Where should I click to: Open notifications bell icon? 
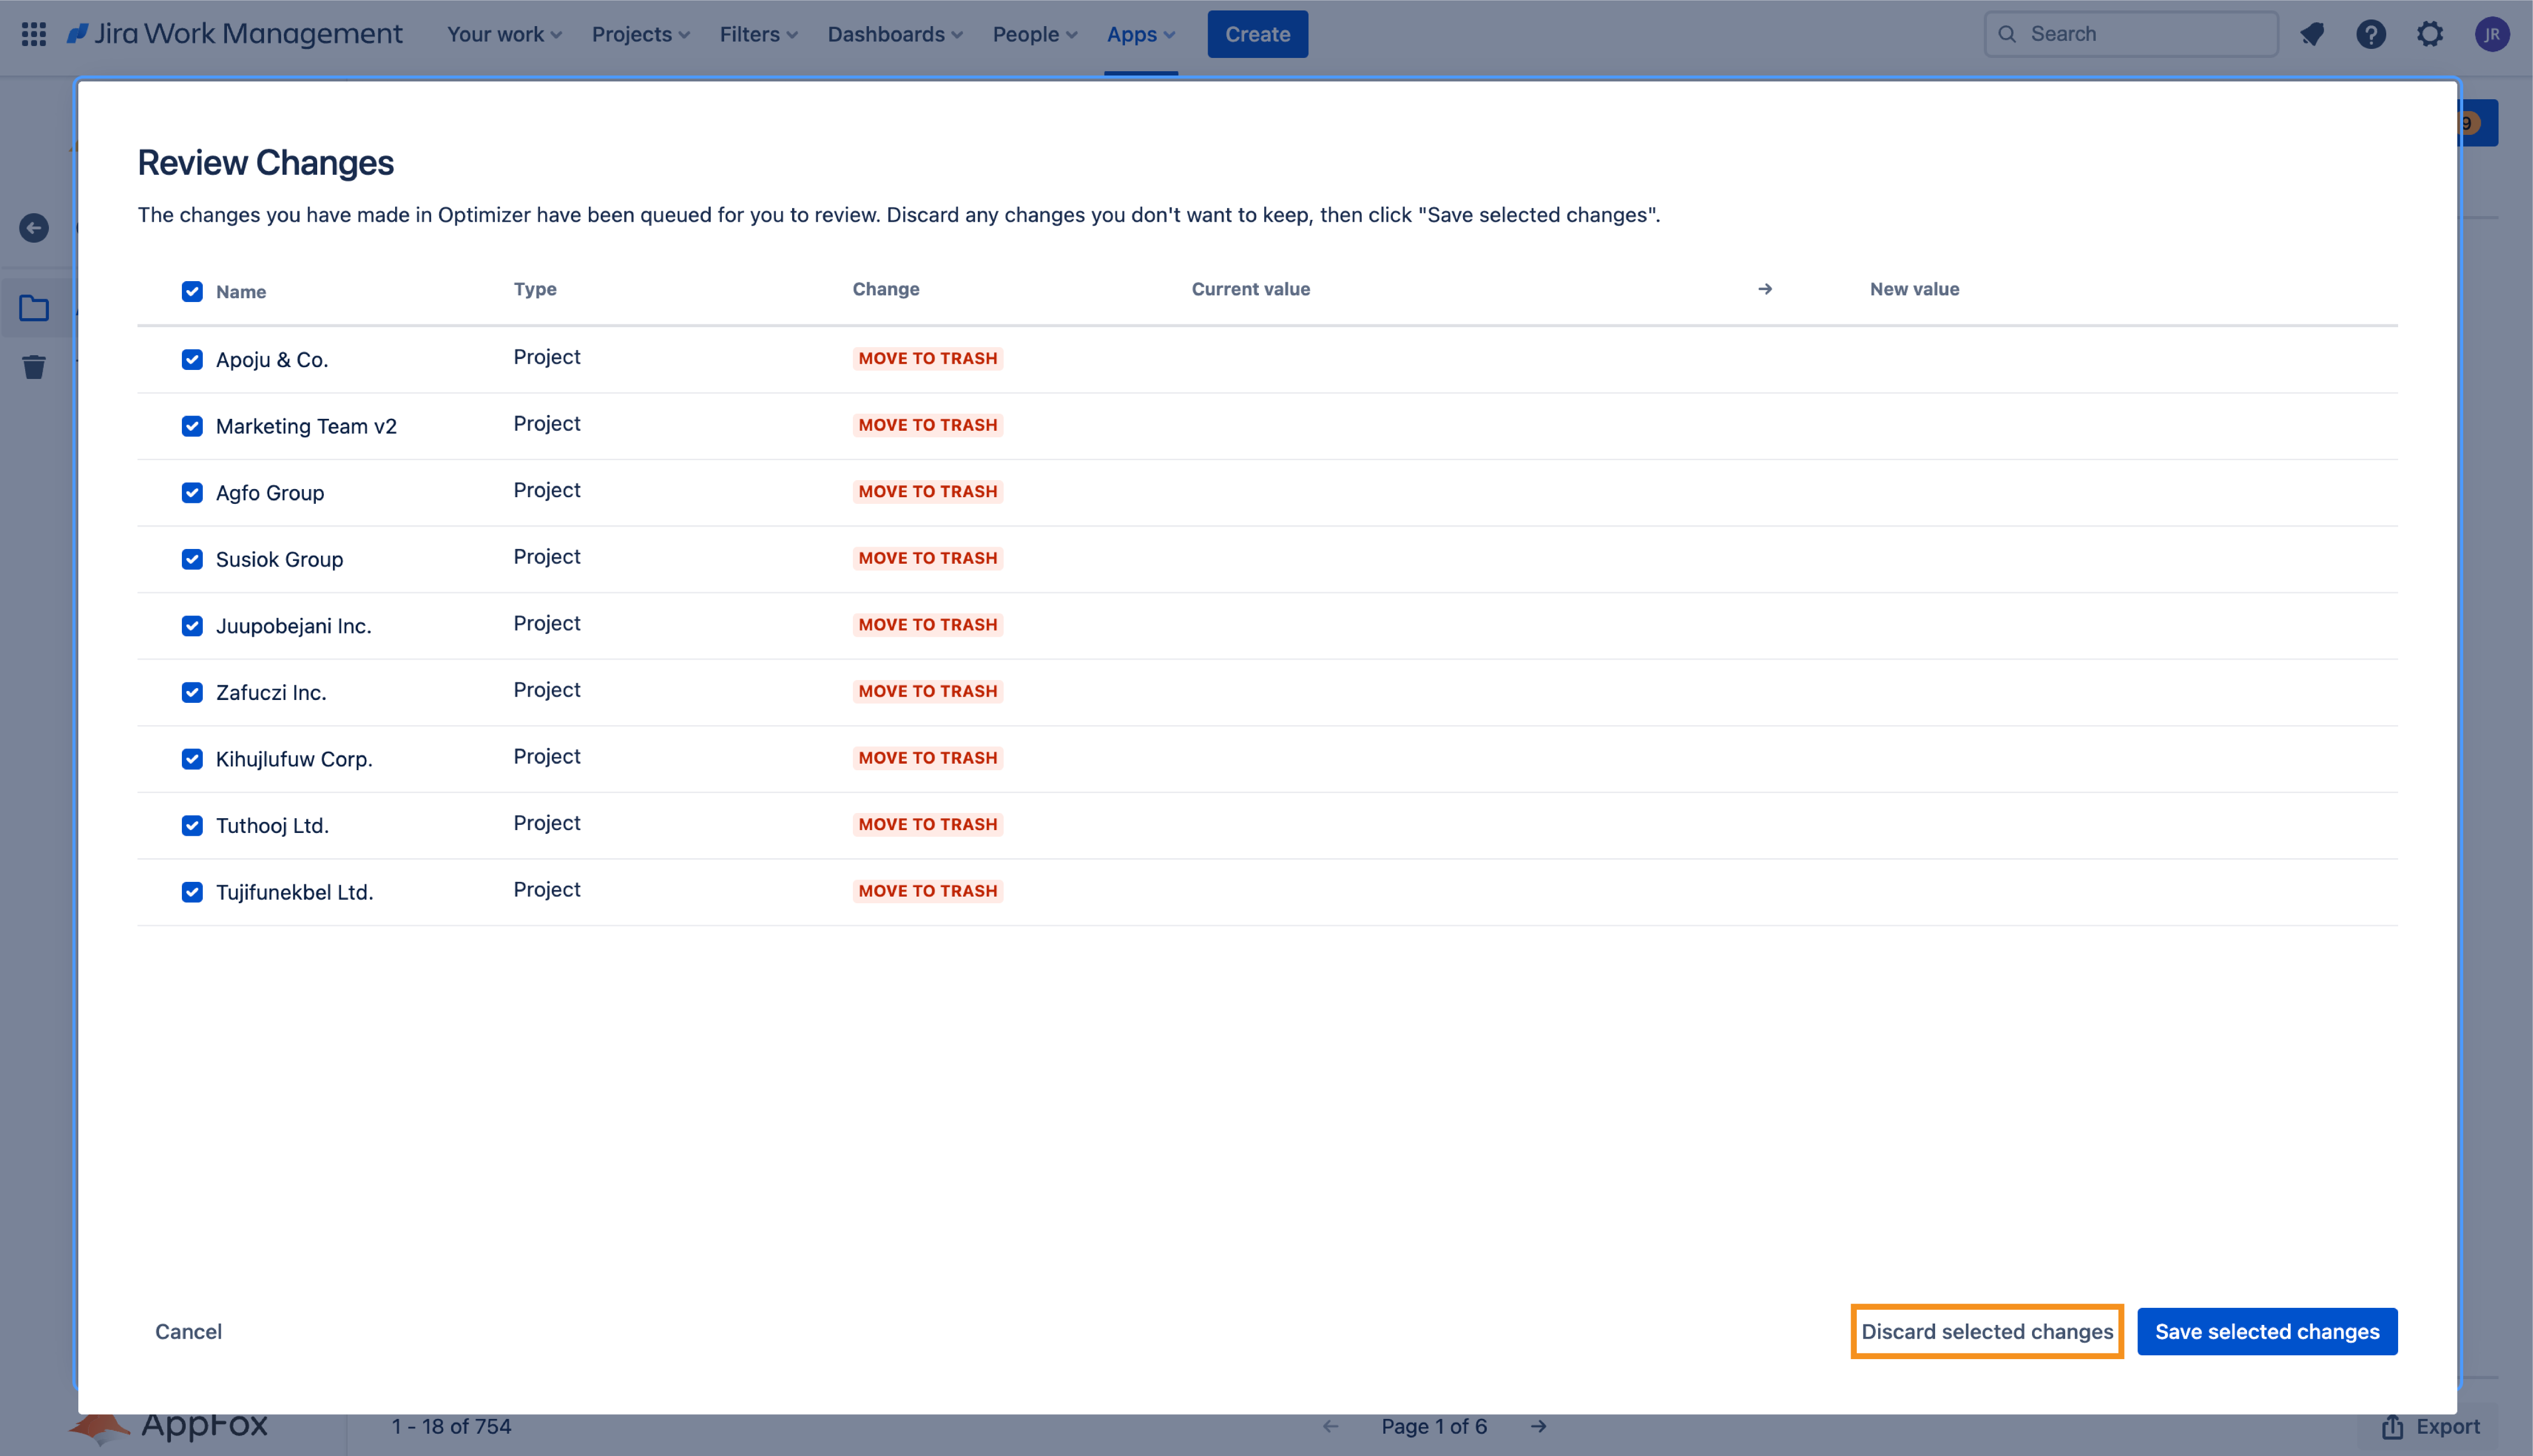2312,34
